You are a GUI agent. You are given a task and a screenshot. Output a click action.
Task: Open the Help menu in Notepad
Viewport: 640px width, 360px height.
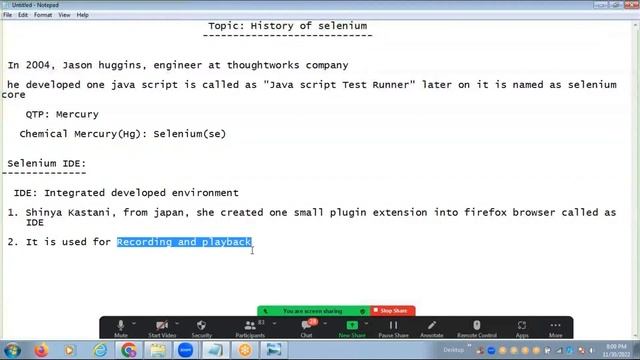click(82, 15)
